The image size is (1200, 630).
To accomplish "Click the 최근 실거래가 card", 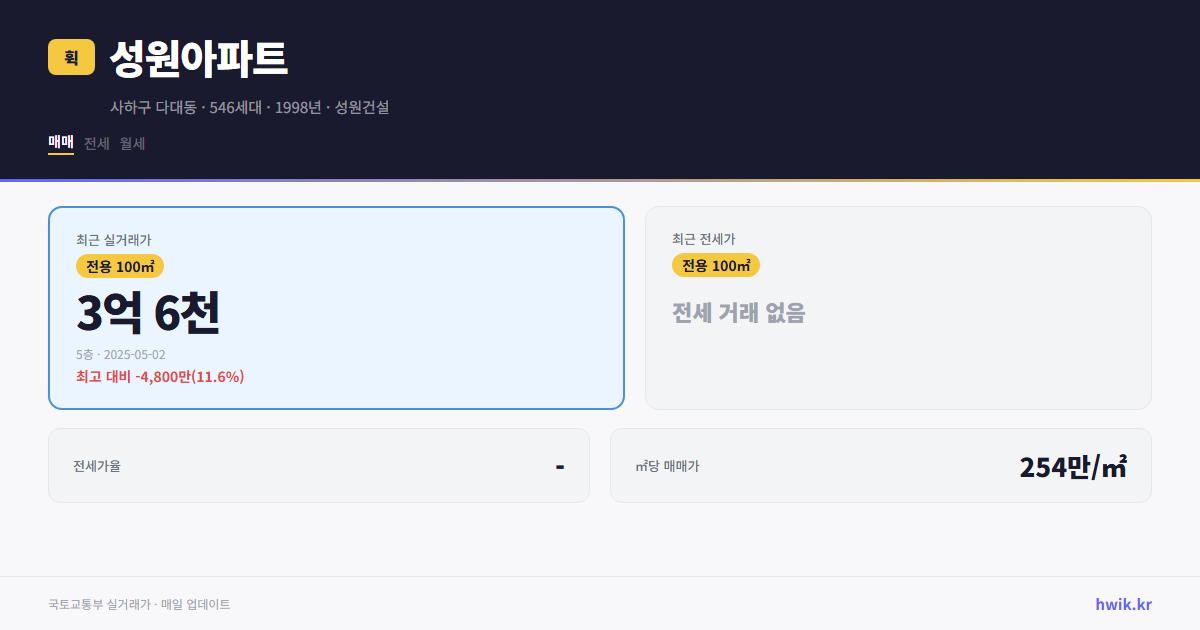I will [x=335, y=307].
